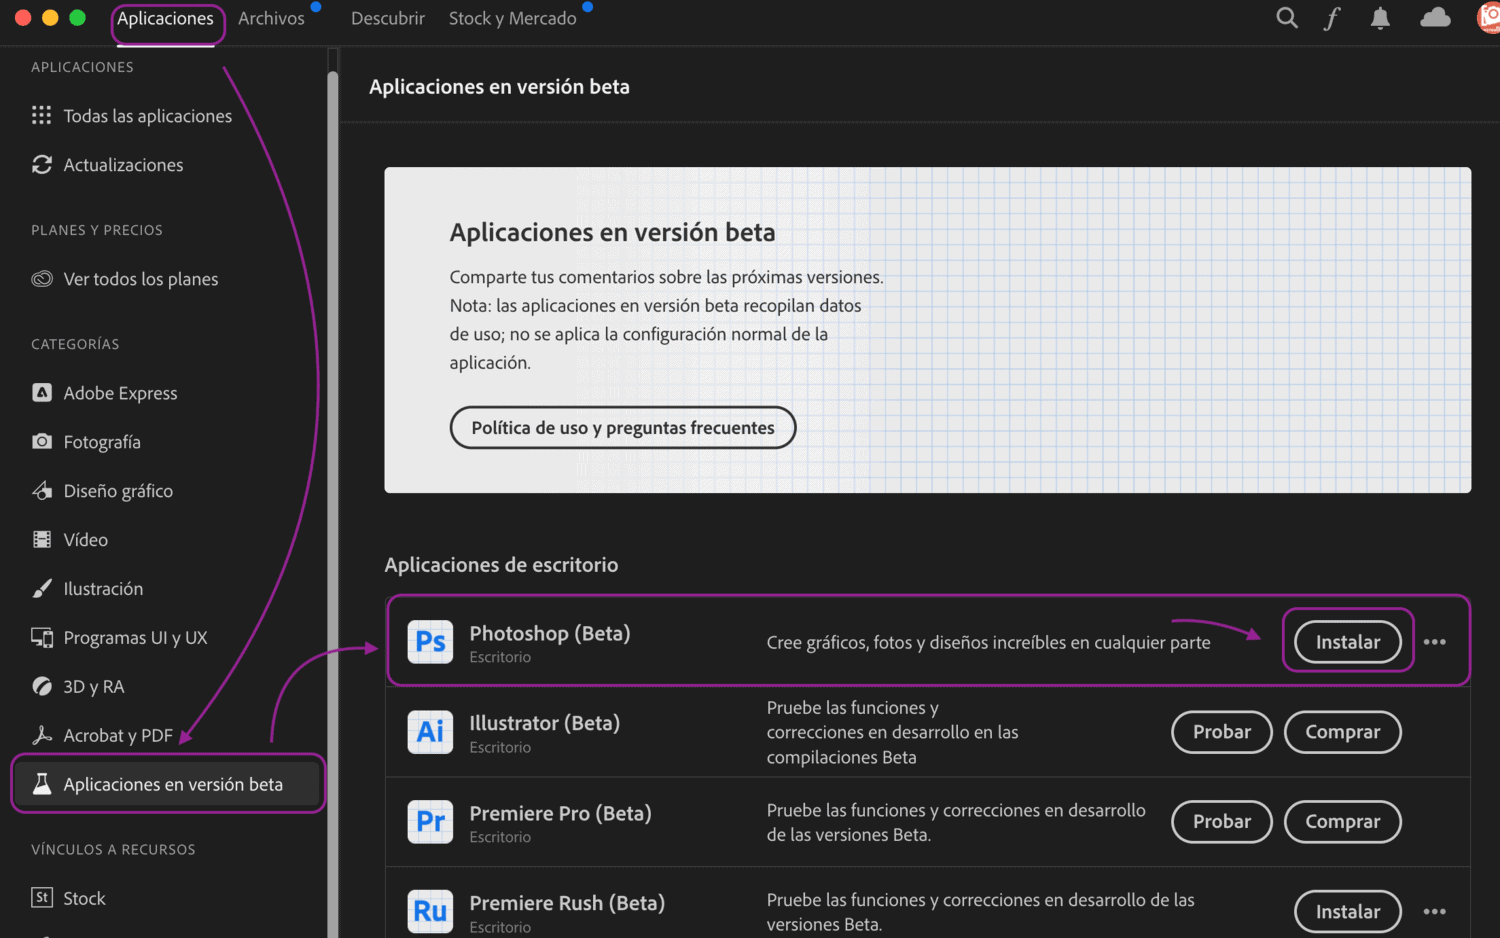Screen dimensions: 1500x938
Task: Open the search magnifier icon
Action: (x=1287, y=18)
